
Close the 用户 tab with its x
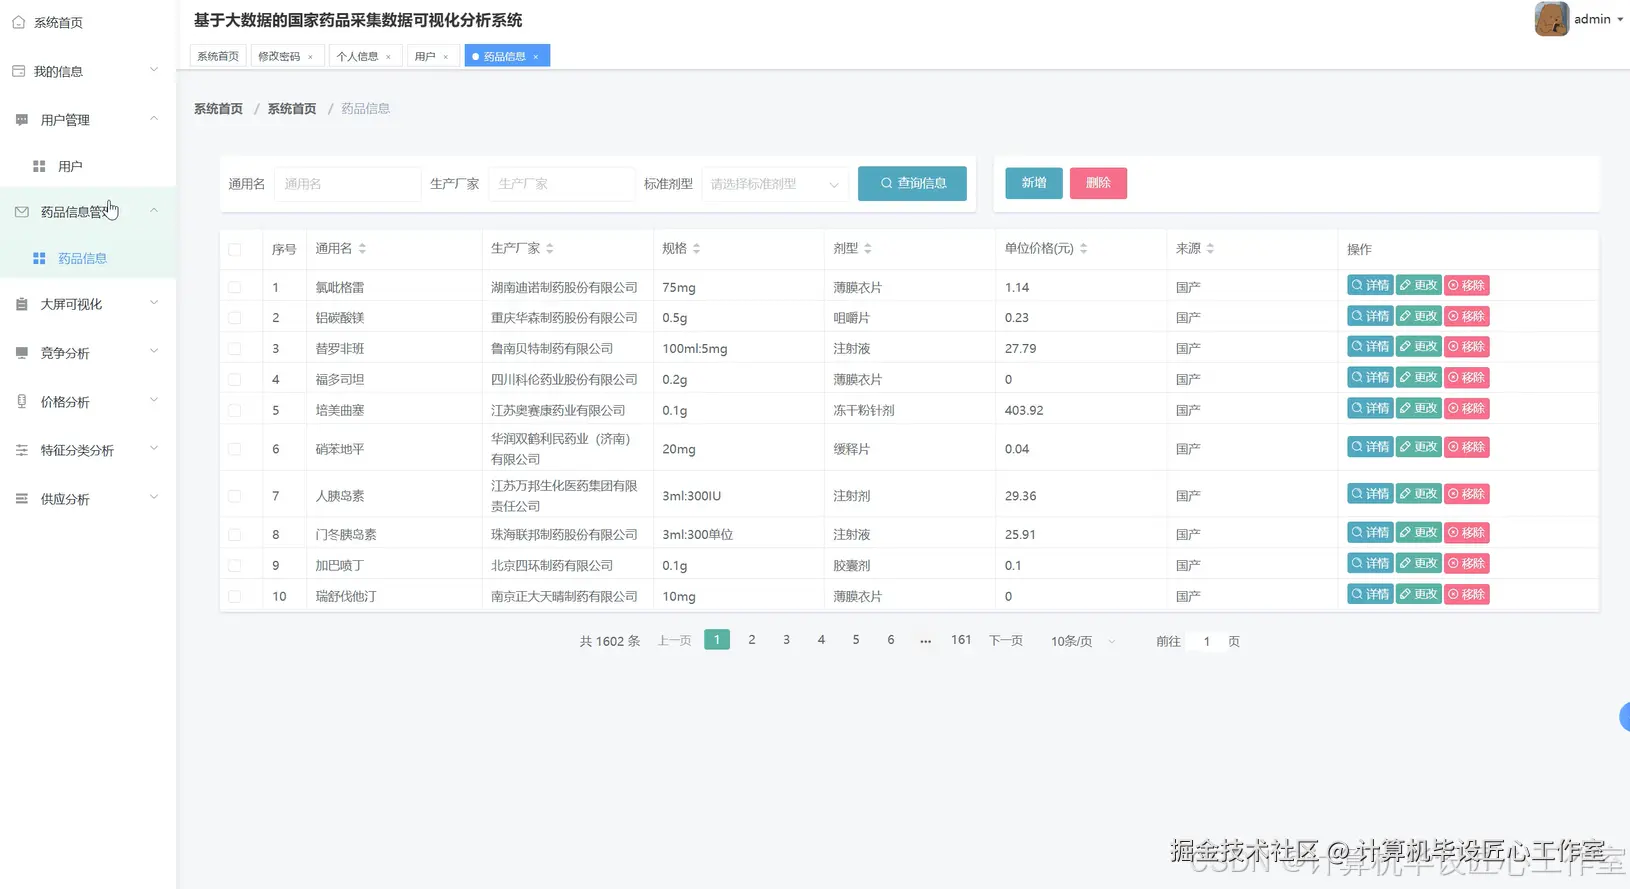point(445,57)
